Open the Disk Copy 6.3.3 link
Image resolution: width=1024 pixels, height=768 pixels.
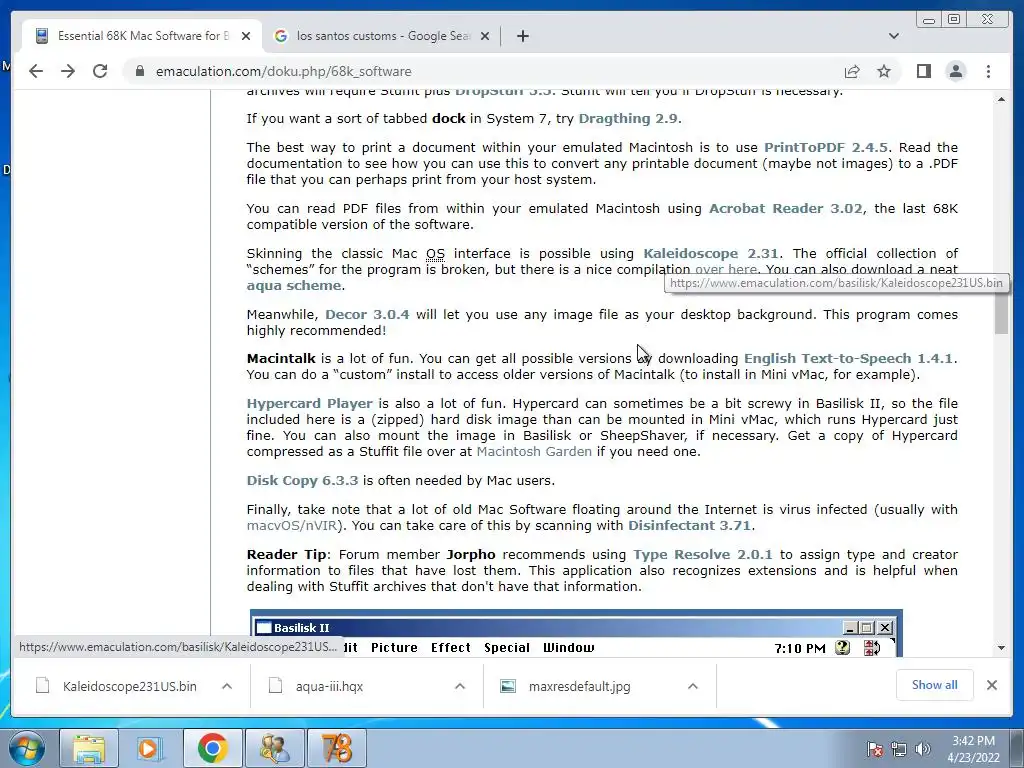click(x=302, y=480)
